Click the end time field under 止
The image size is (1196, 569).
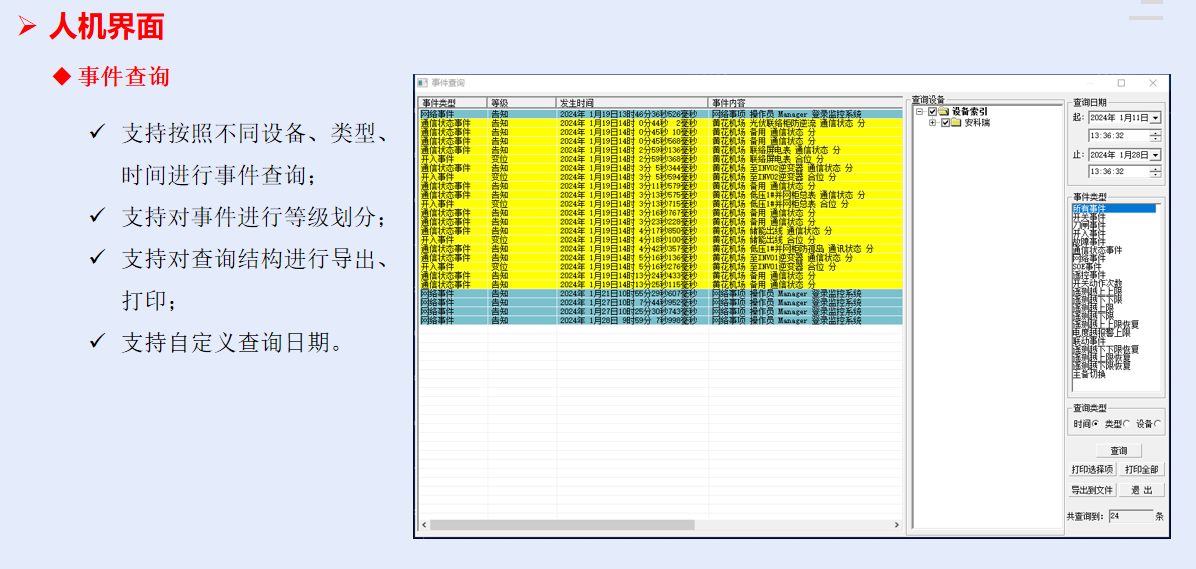tap(1119, 172)
